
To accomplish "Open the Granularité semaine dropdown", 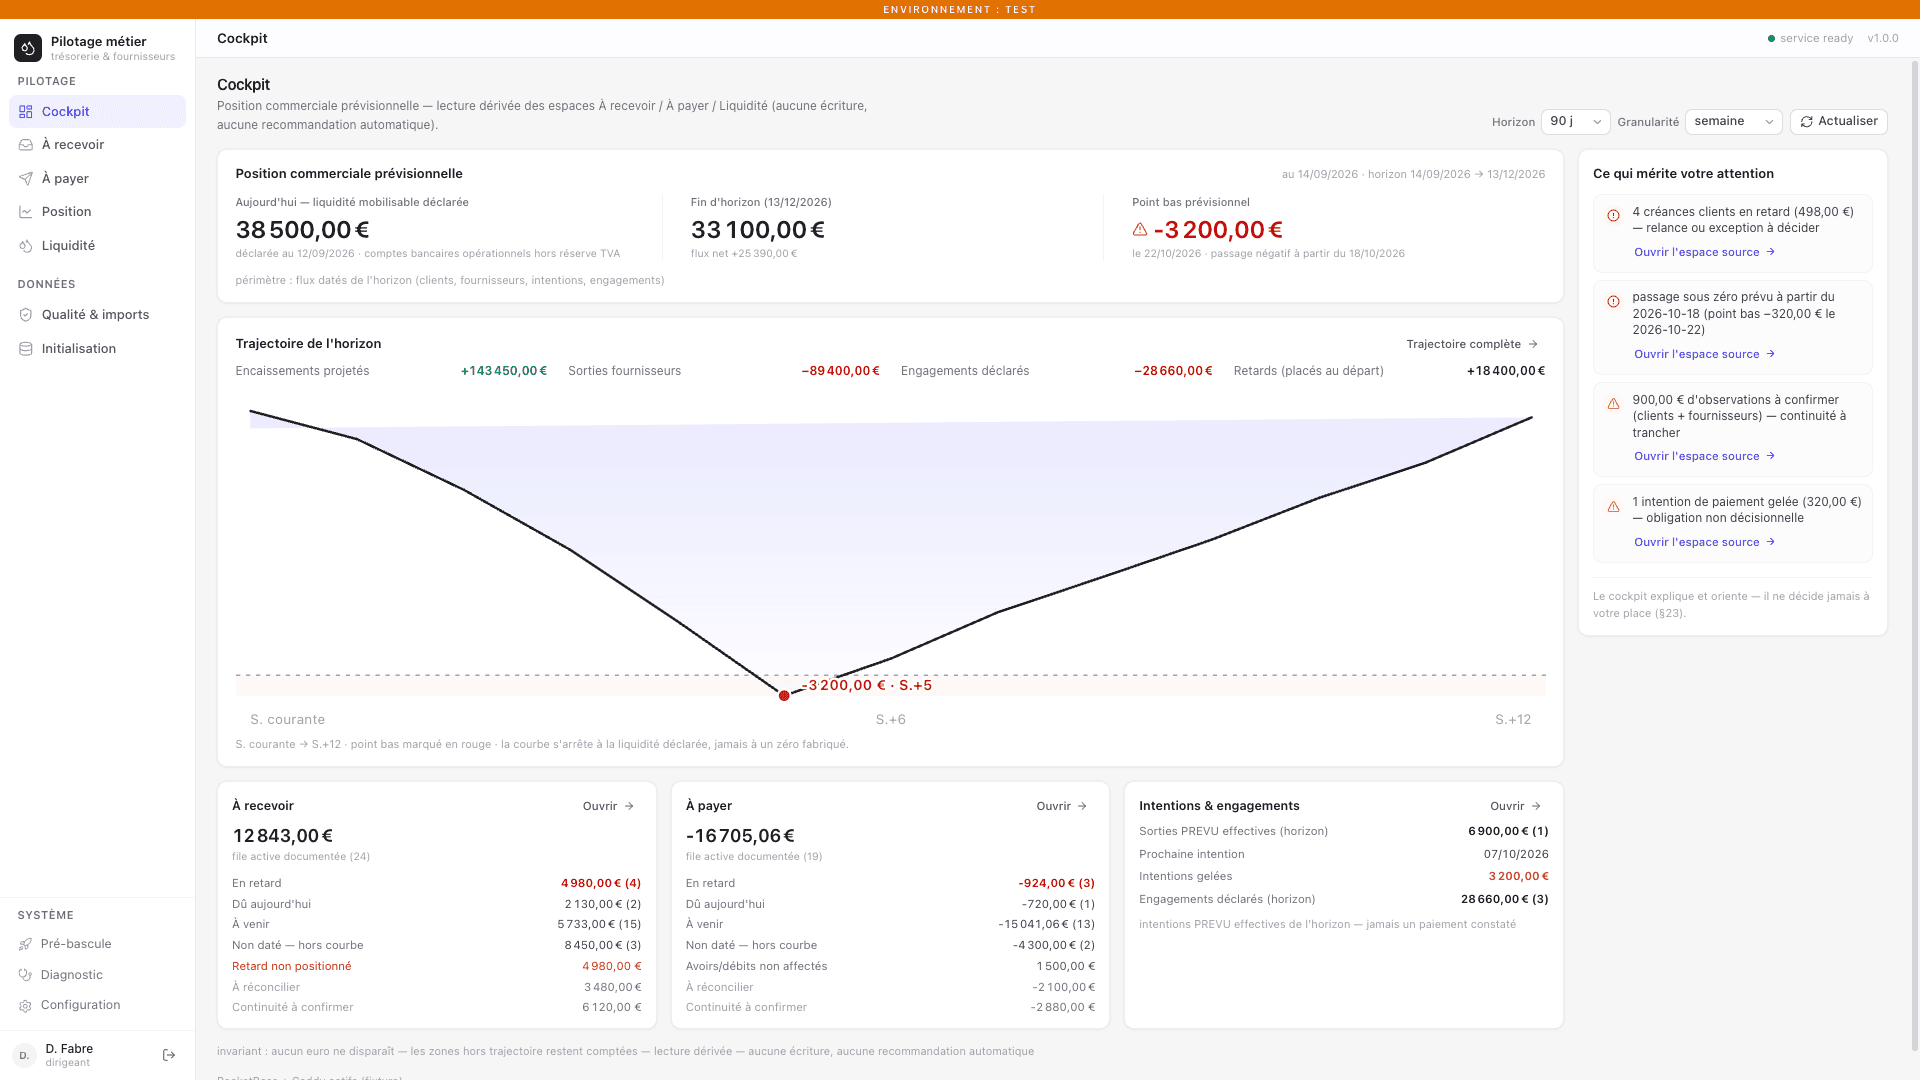I will coord(1733,122).
